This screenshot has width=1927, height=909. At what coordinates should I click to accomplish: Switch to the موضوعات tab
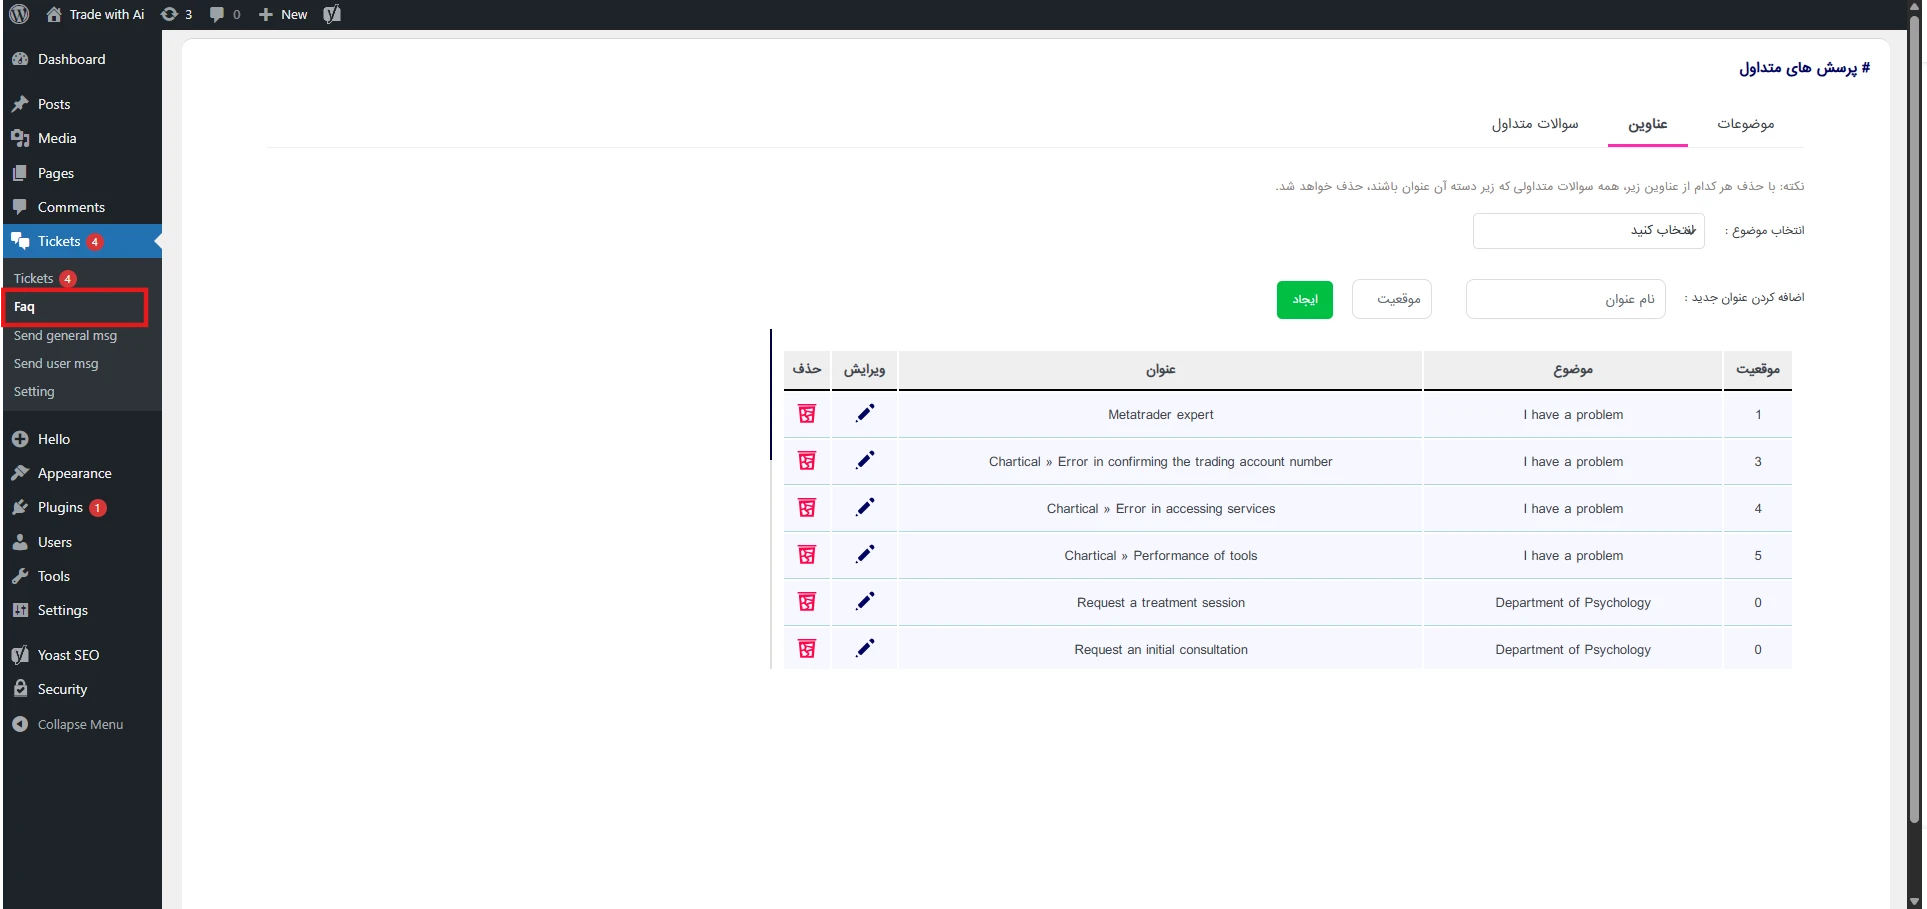click(x=1745, y=124)
